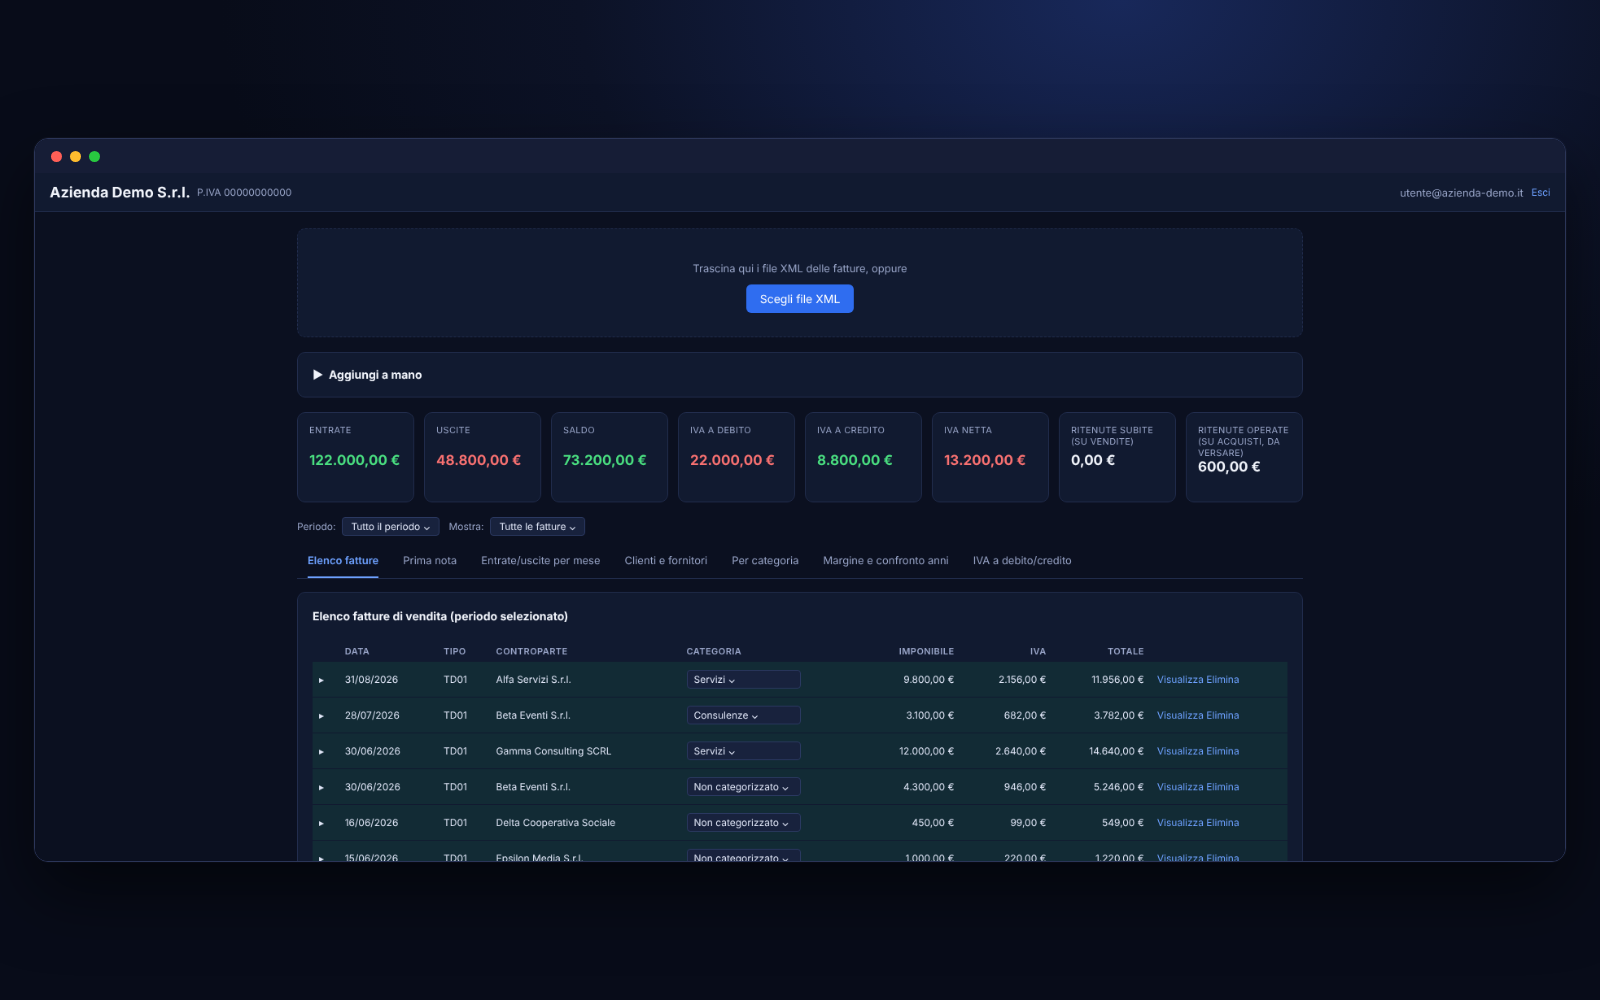Click the IVA NETTA 13.200,00 € value

985,461
